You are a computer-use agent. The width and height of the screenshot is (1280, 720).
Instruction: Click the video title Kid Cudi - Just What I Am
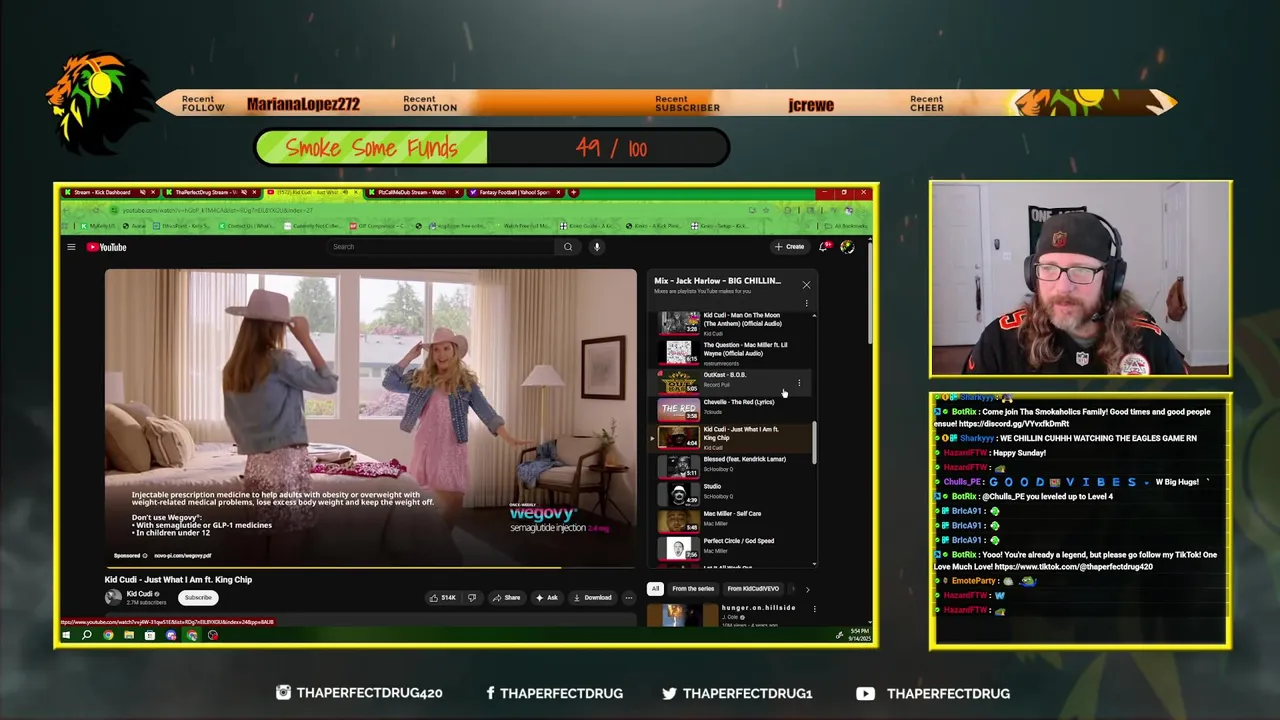(178, 580)
